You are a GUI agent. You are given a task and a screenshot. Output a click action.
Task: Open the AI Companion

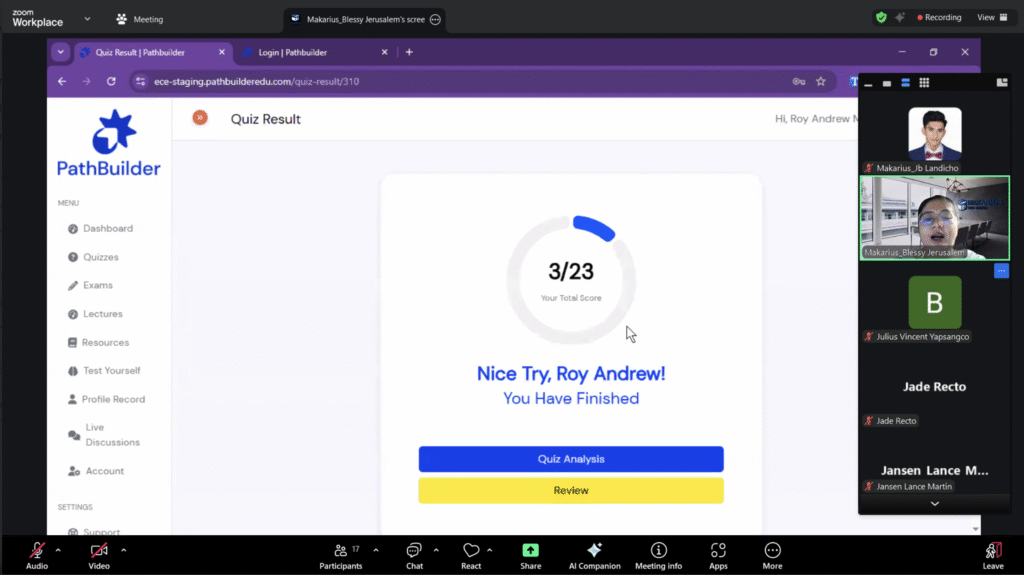point(594,551)
